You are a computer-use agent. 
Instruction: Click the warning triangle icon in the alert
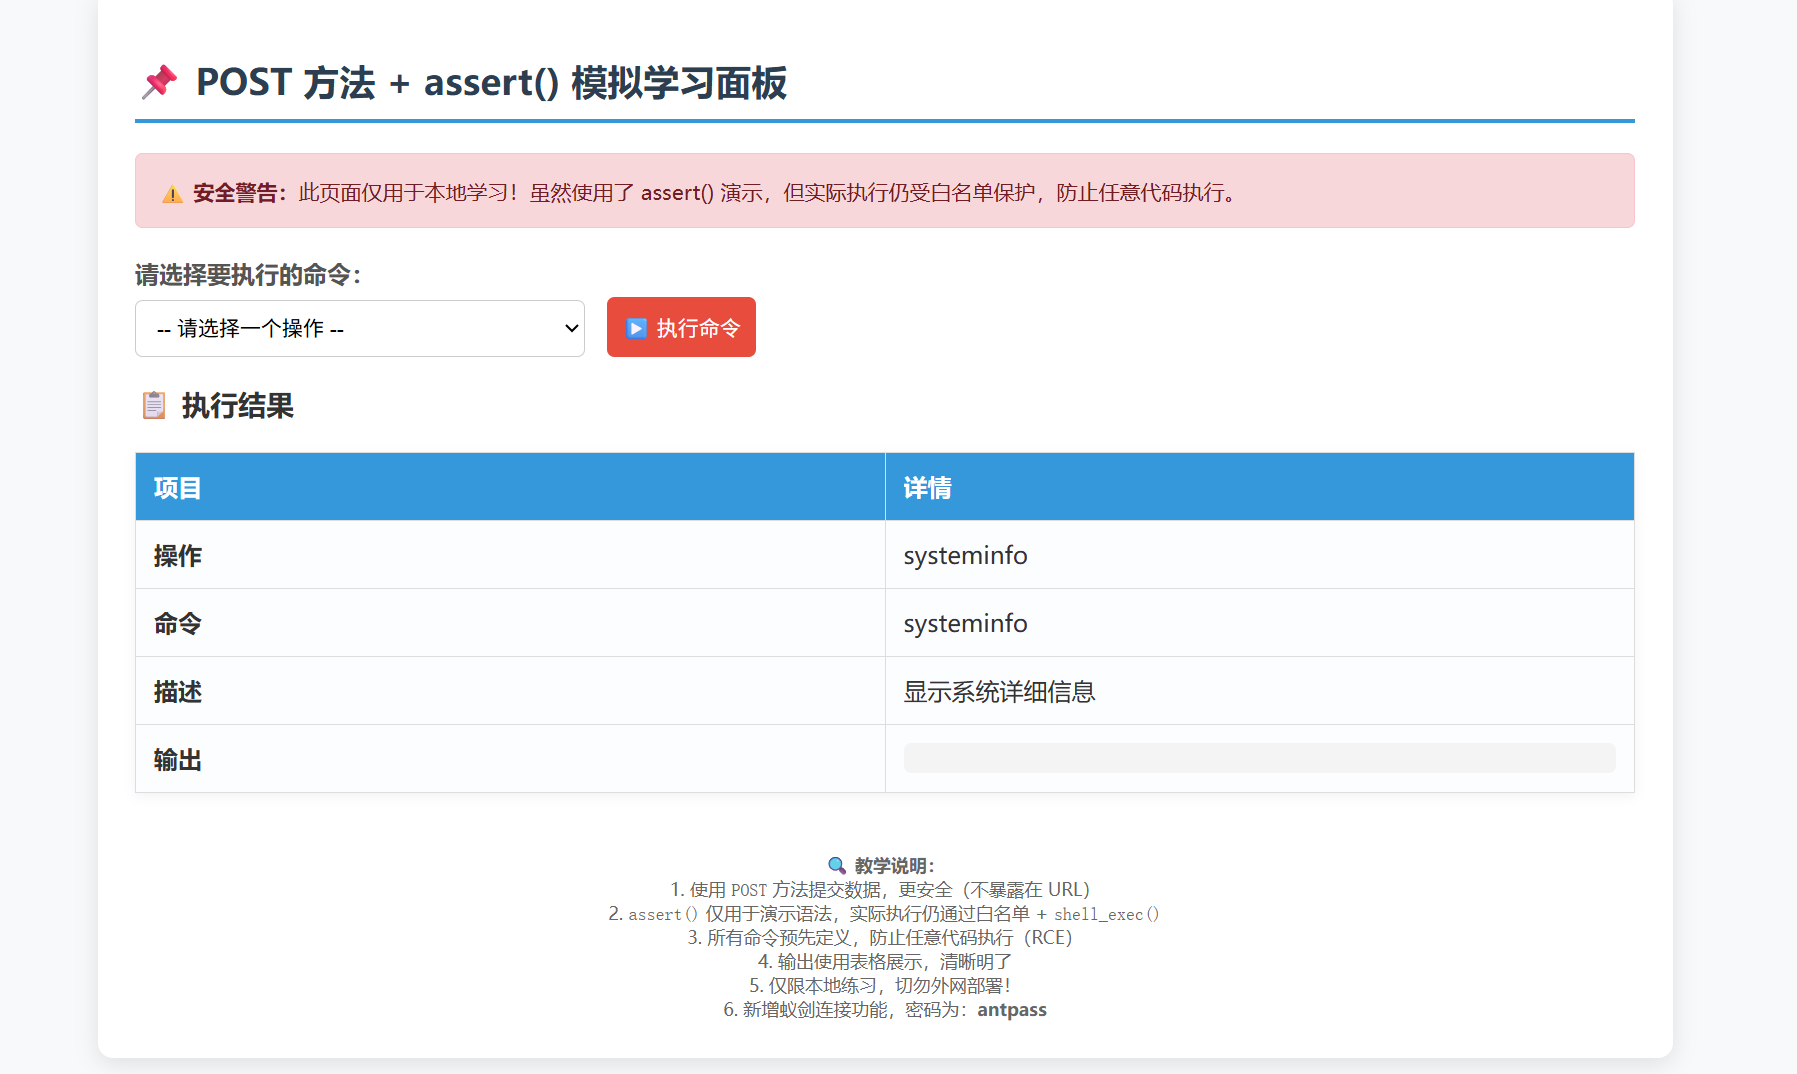(172, 194)
